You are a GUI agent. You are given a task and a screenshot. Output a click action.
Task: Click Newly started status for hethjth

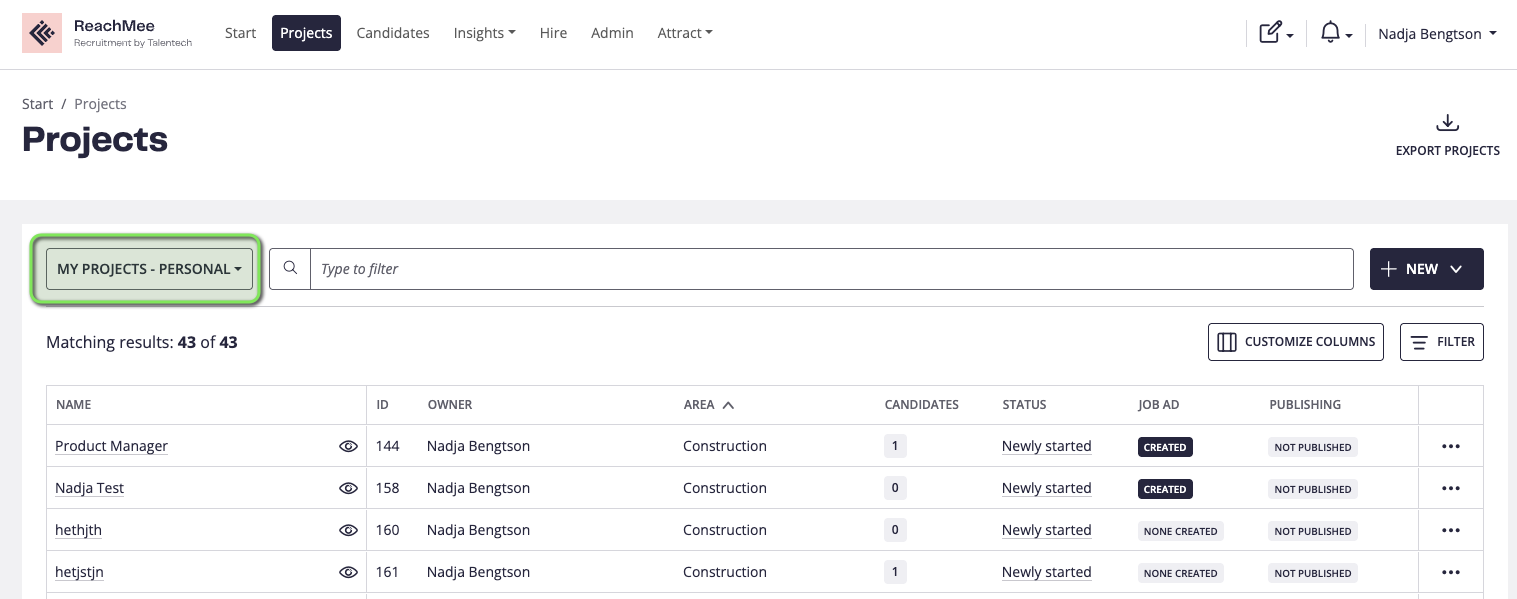pos(1046,530)
